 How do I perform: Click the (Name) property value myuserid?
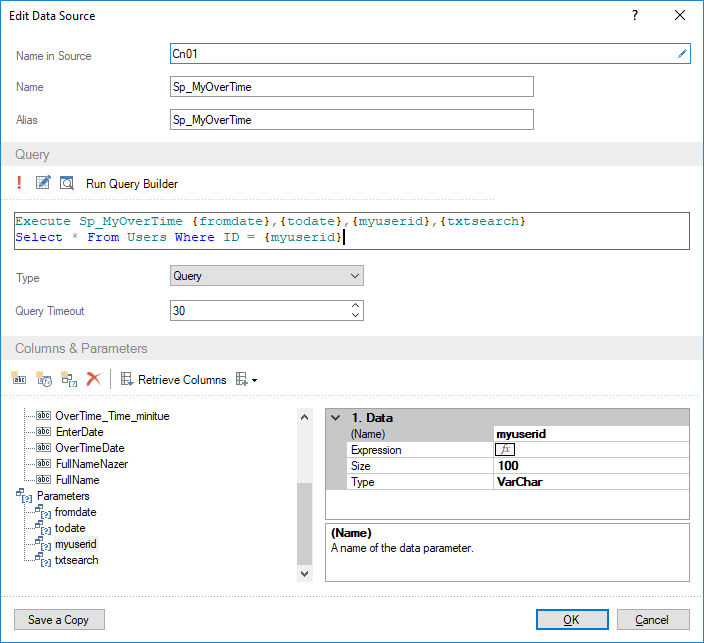(591, 434)
